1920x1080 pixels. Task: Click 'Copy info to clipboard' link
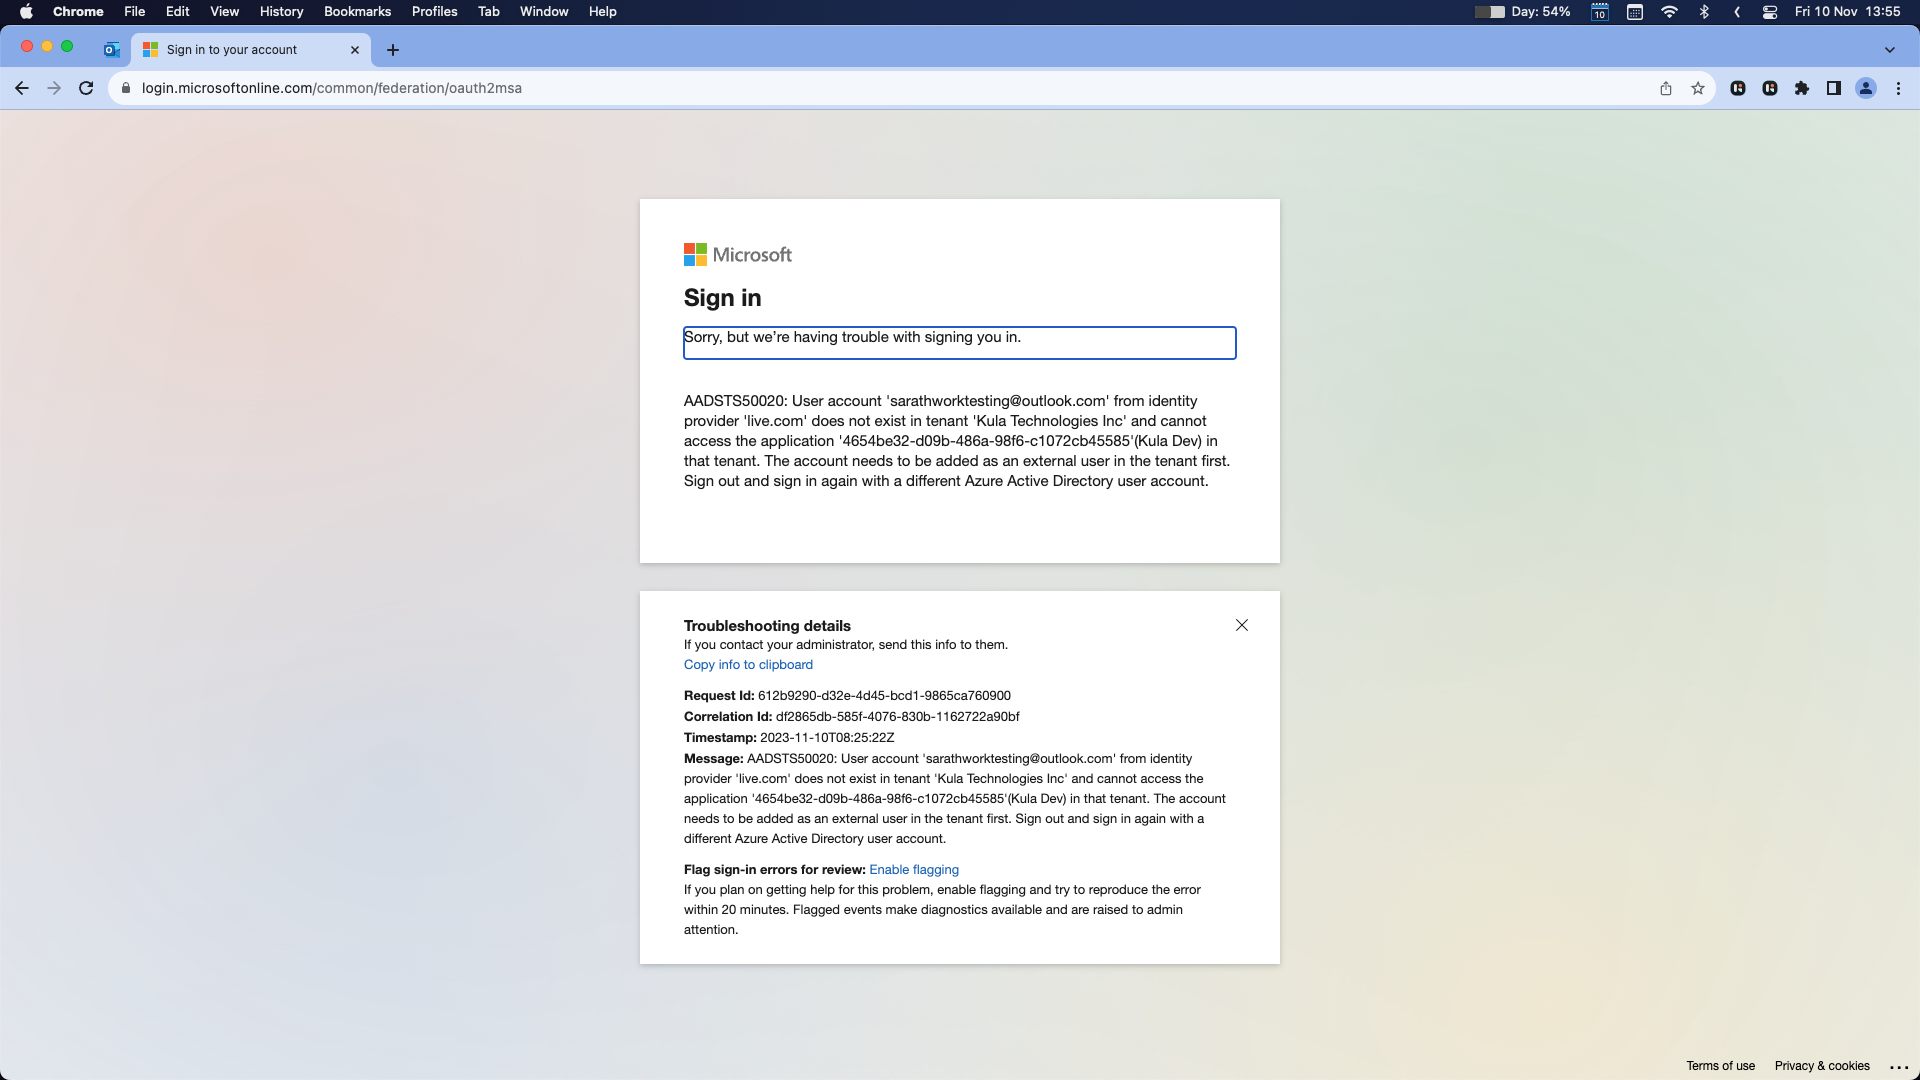pos(748,665)
